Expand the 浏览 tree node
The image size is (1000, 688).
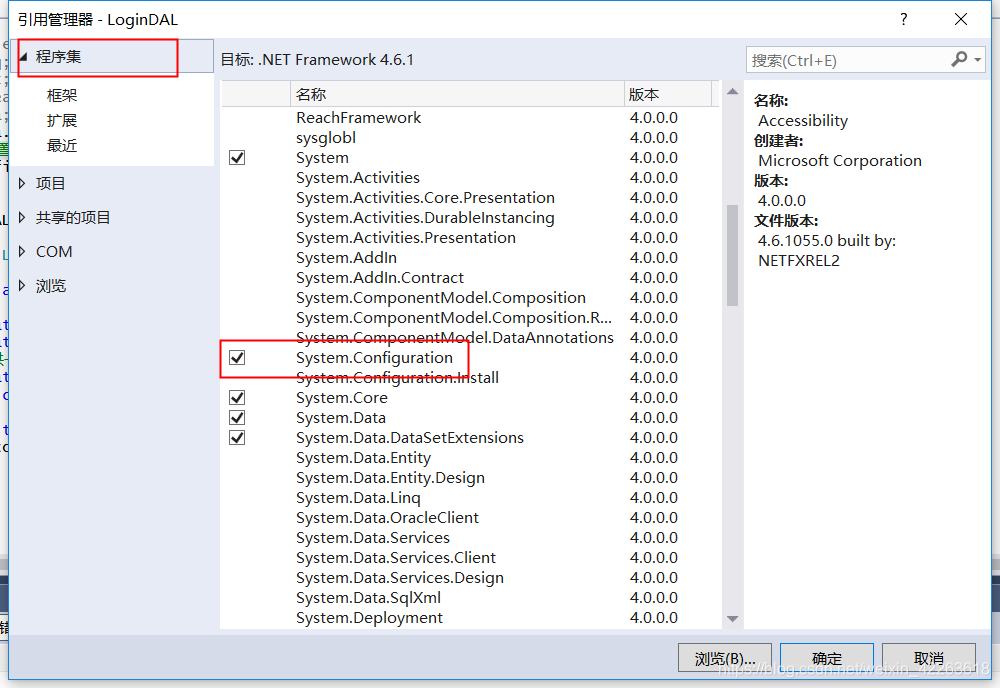click(x=22, y=286)
